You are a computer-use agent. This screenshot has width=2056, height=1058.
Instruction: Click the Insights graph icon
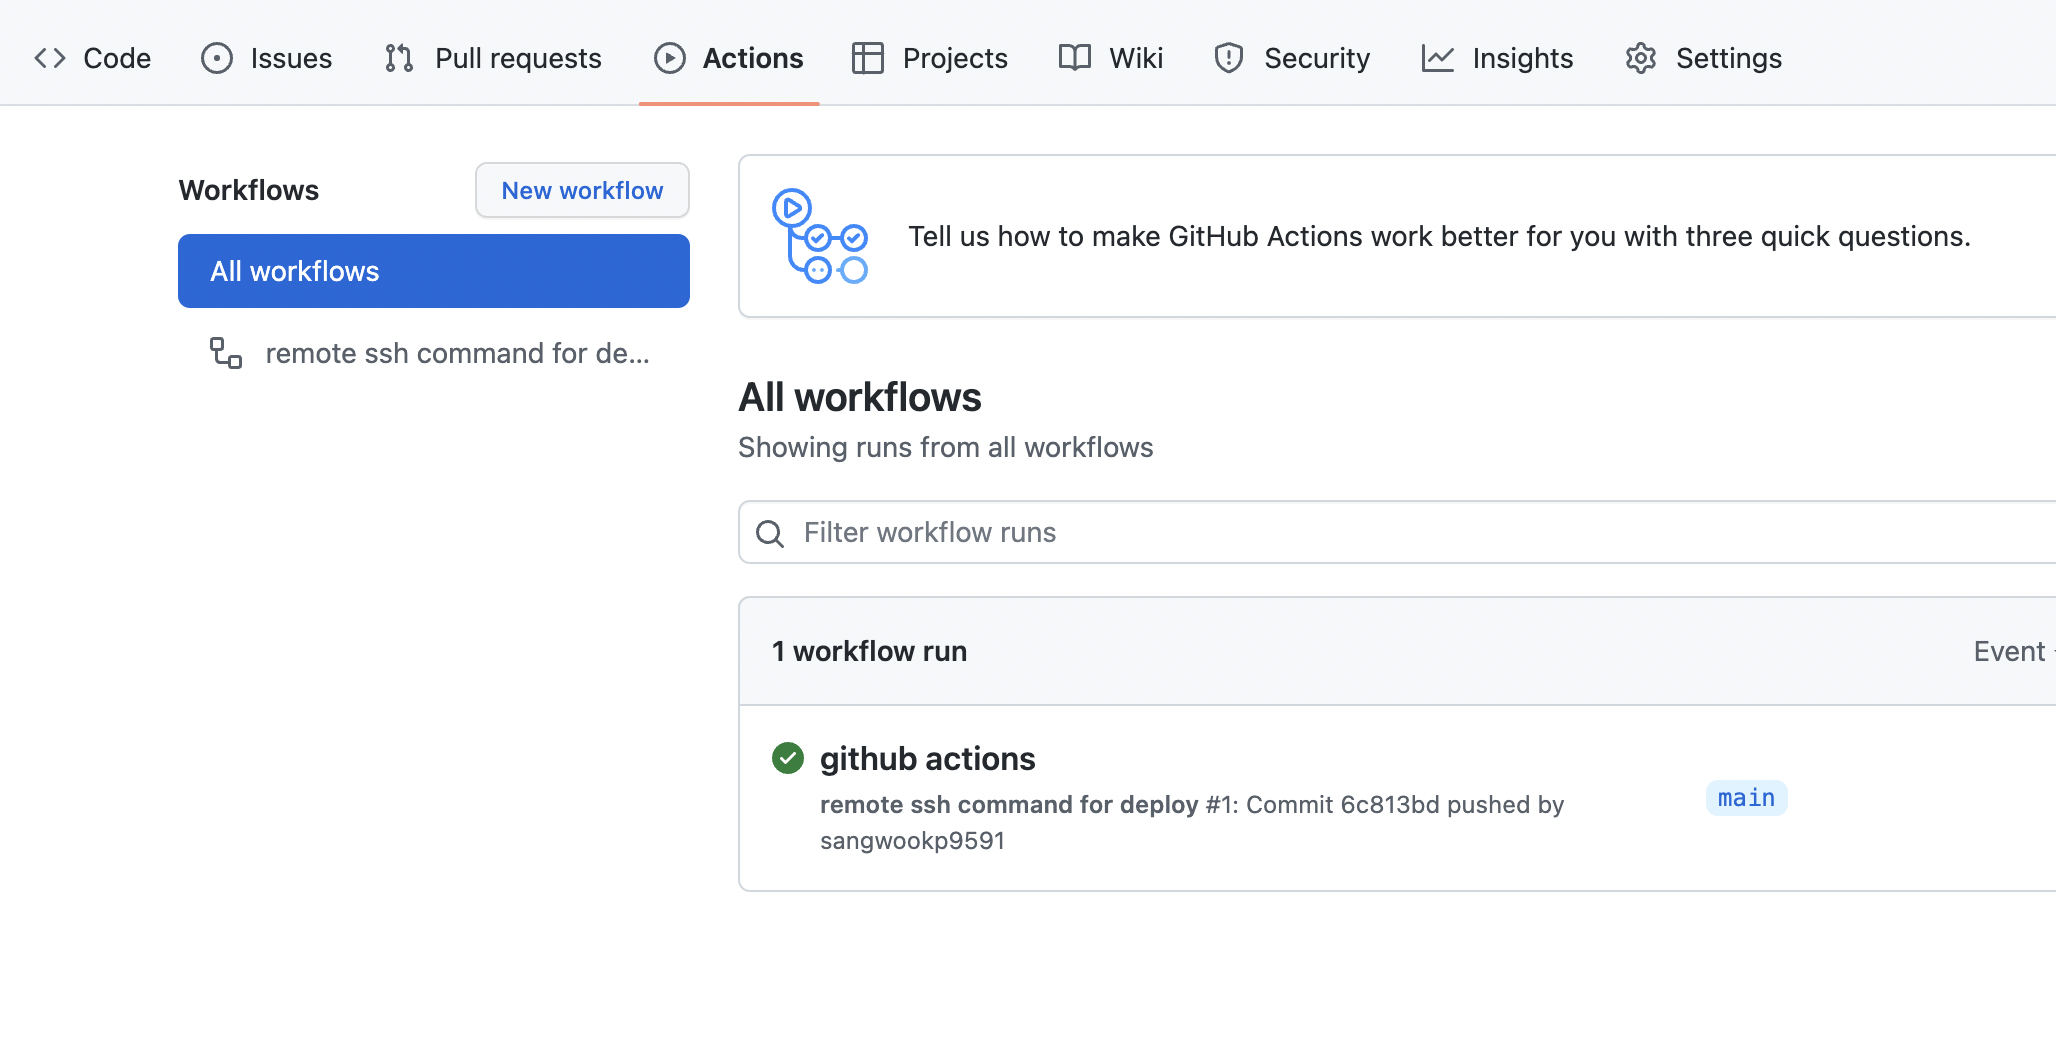[1438, 58]
